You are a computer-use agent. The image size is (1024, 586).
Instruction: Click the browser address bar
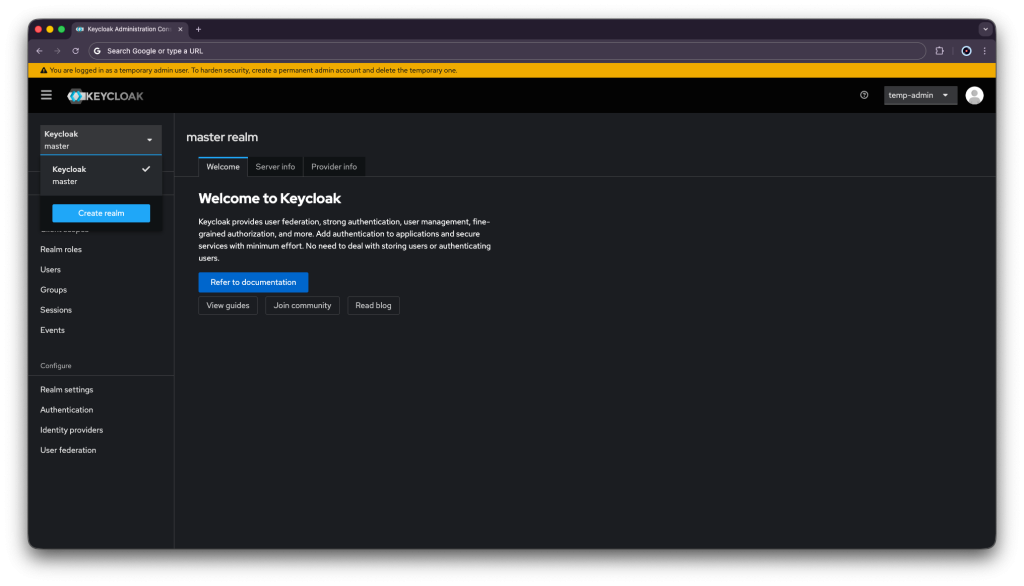click(x=500, y=51)
